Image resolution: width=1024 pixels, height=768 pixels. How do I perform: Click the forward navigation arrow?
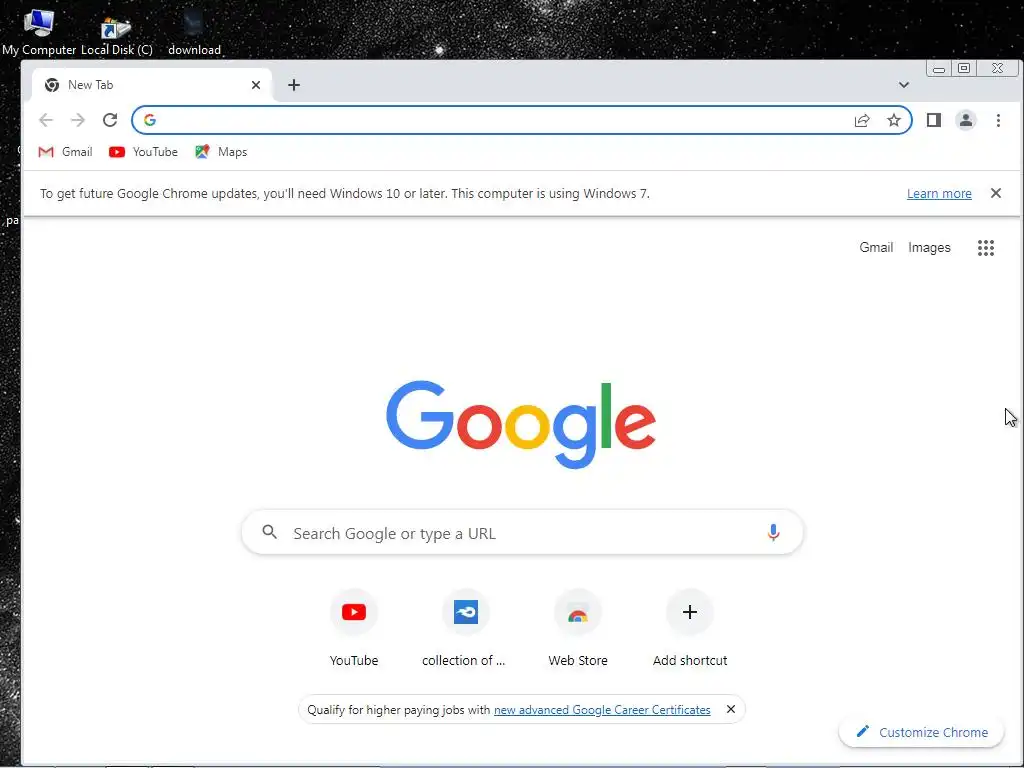[x=78, y=120]
